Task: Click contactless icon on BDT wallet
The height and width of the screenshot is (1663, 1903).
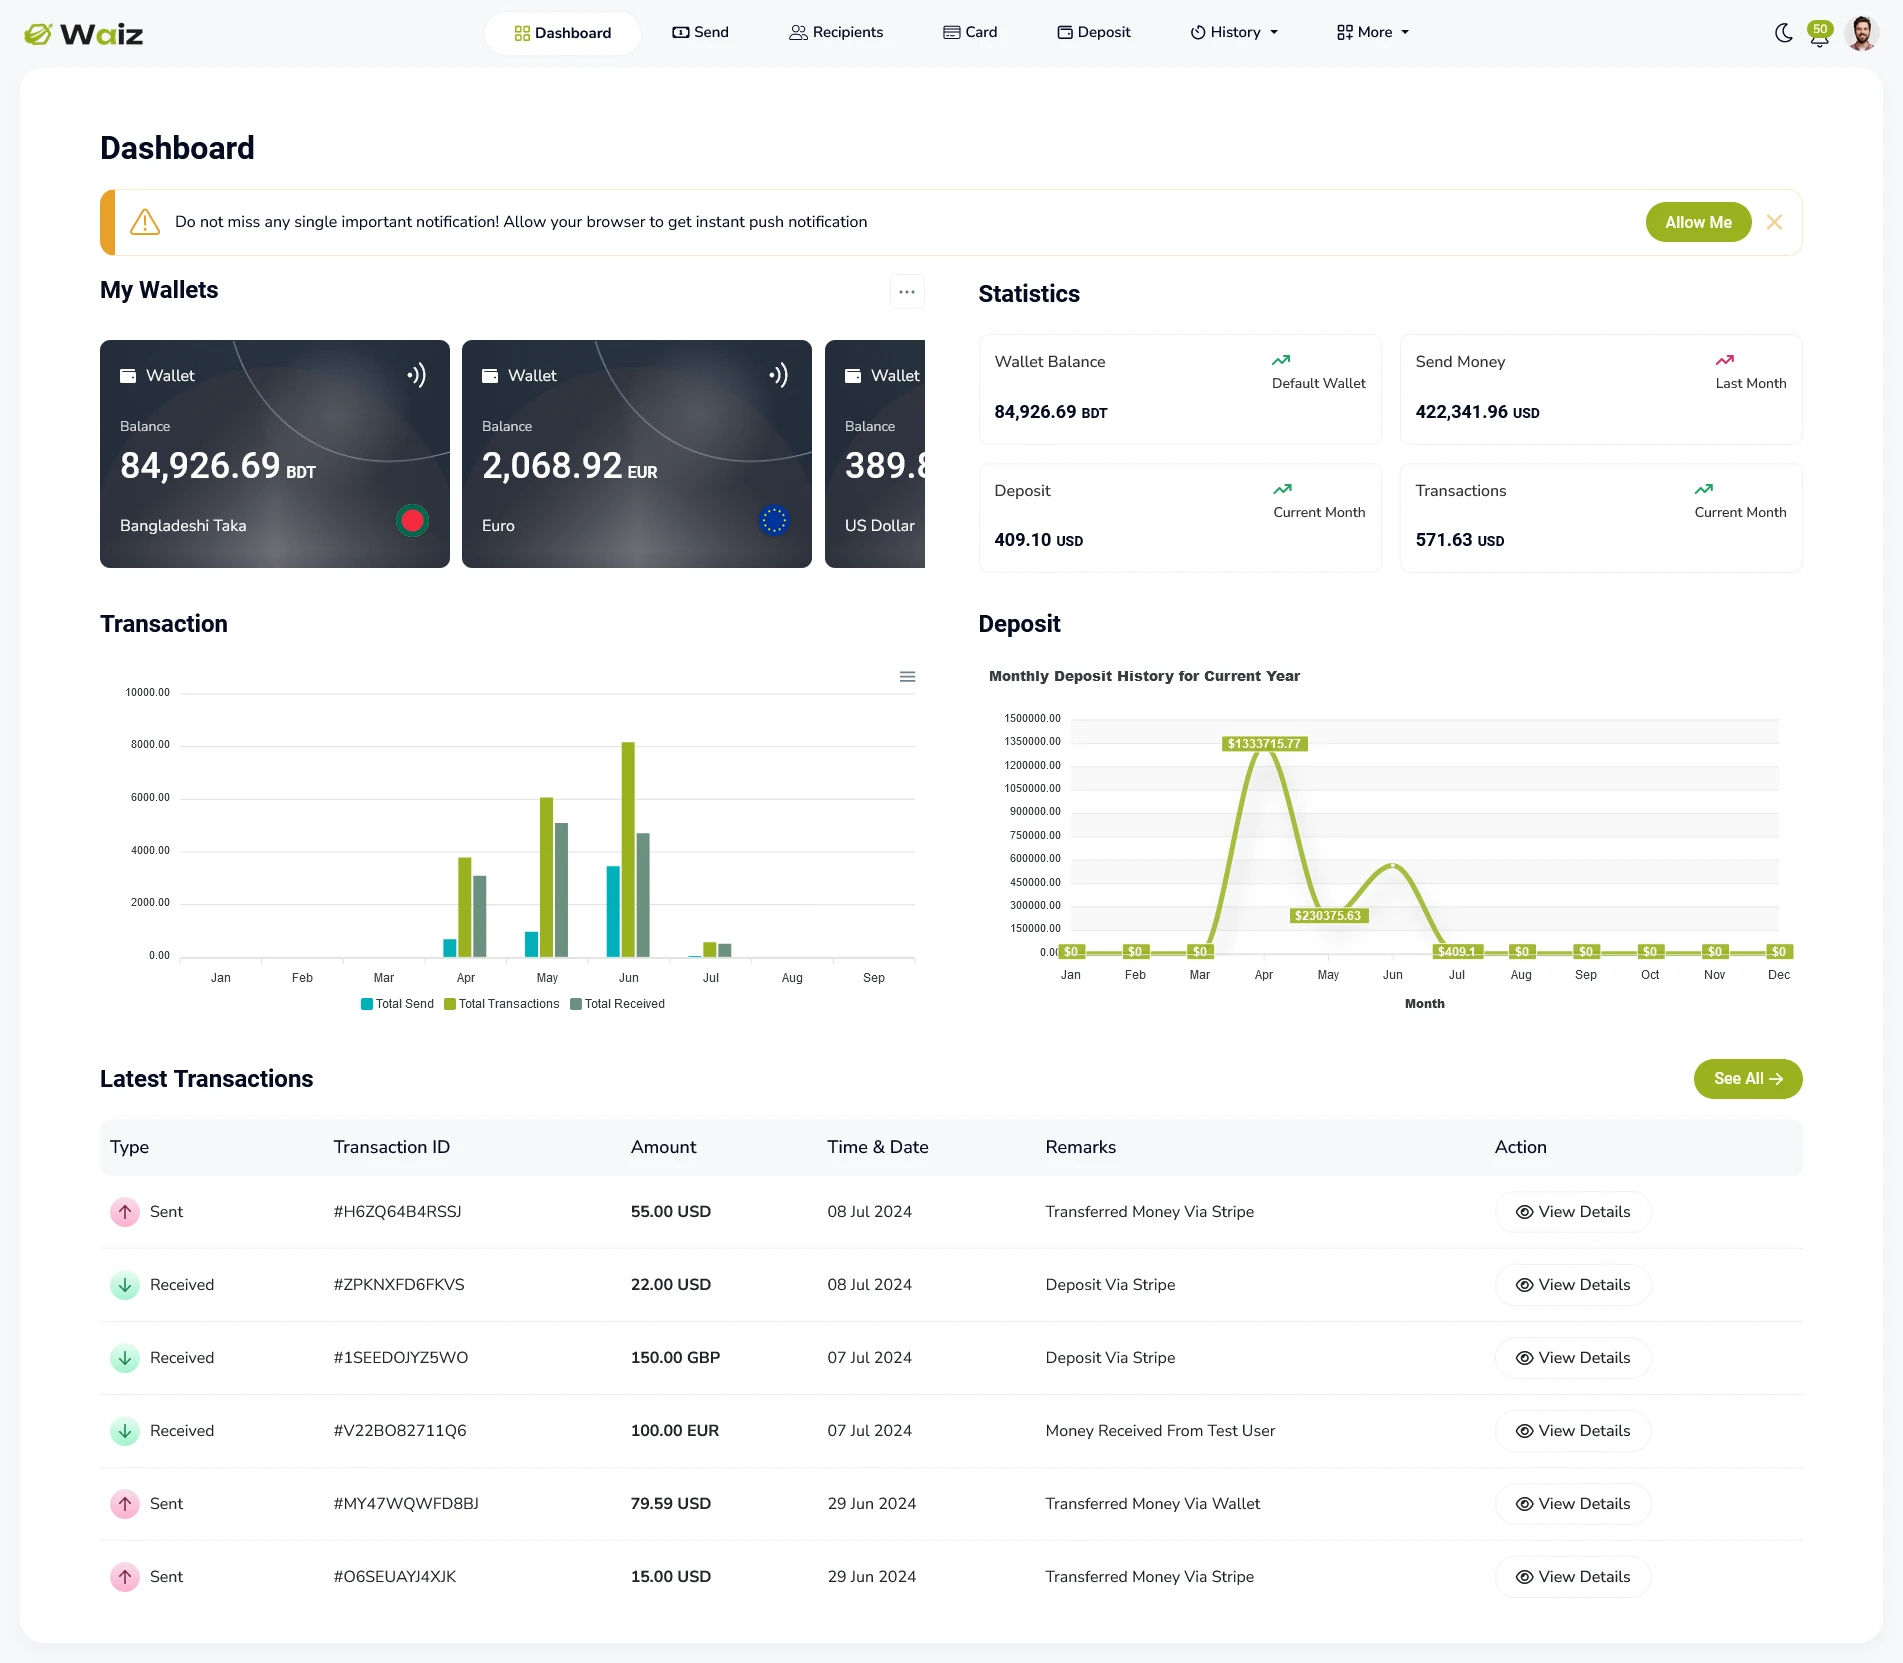Action: [417, 375]
